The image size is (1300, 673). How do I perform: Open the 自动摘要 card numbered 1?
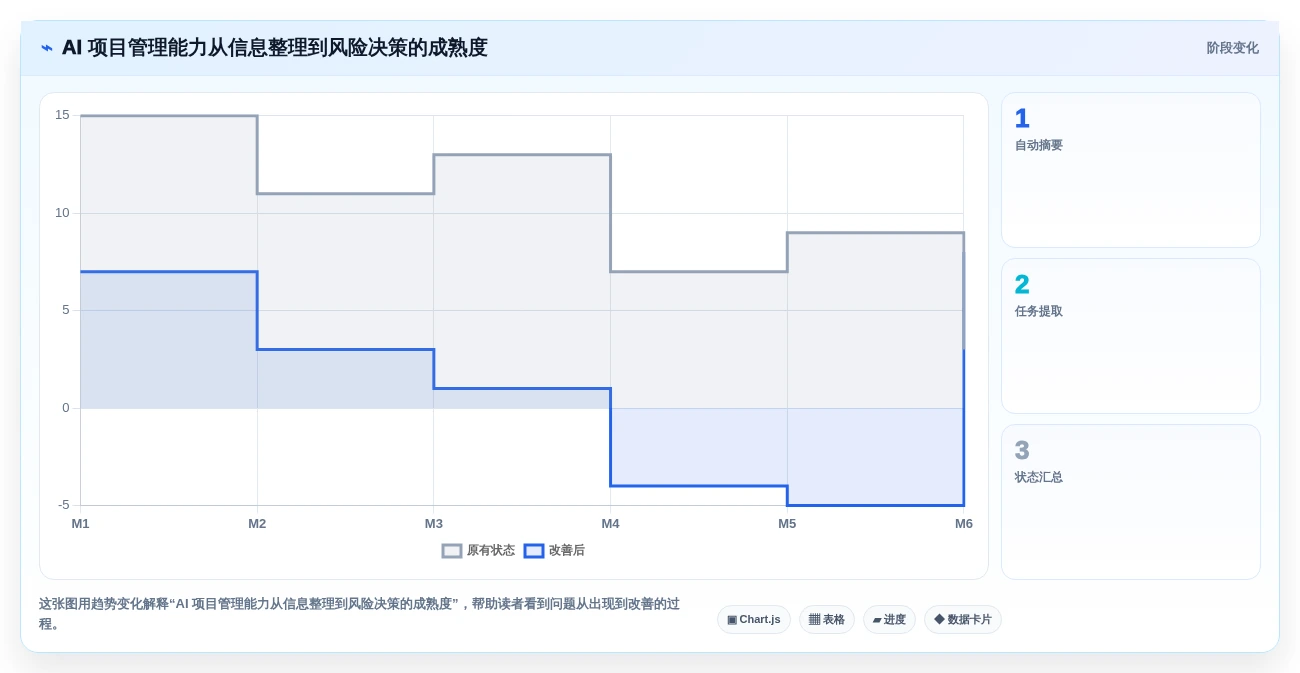click(x=1131, y=170)
